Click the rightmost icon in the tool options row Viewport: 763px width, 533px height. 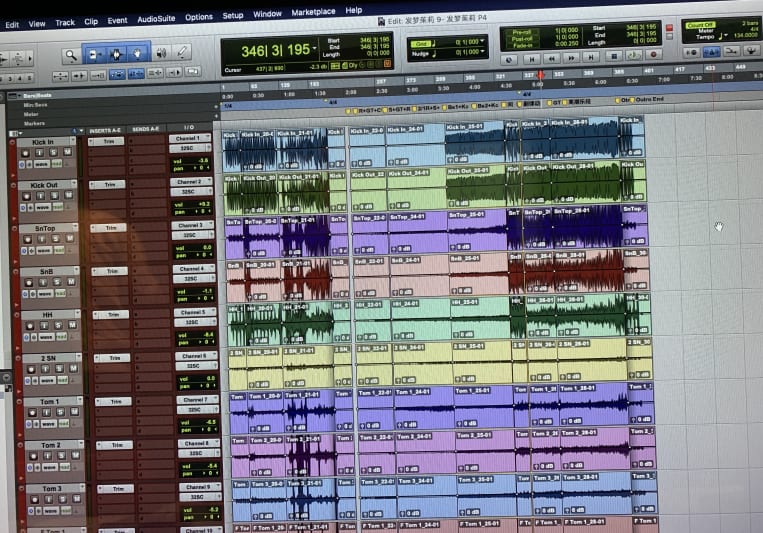coord(193,72)
